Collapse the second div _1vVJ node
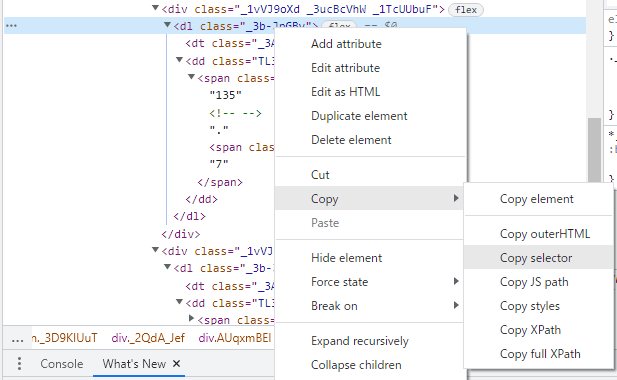 point(155,250)
